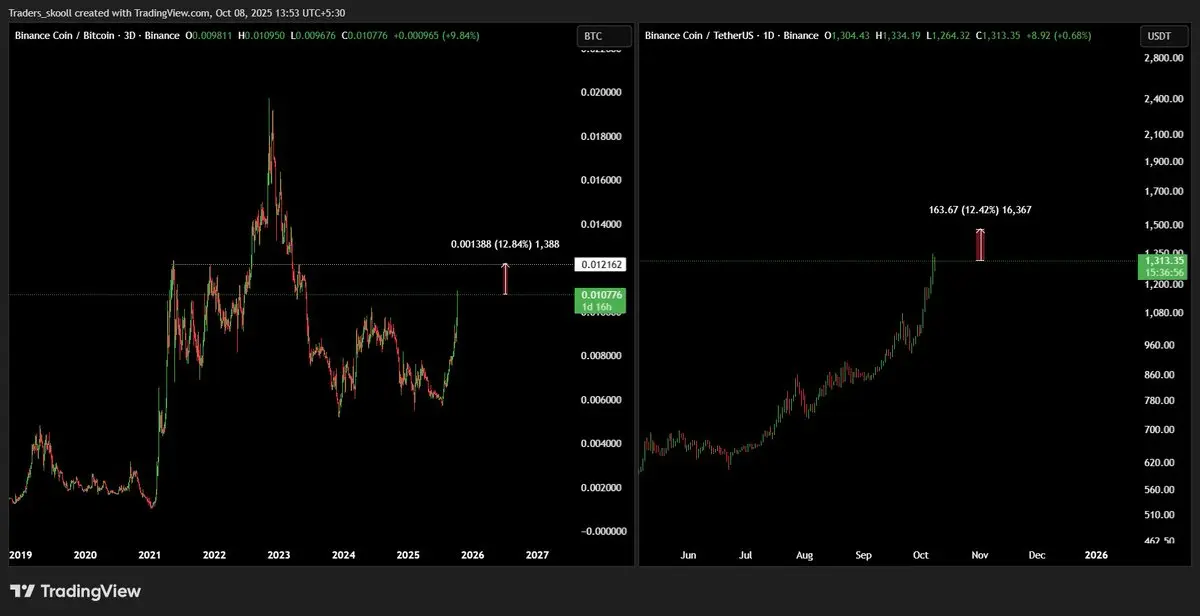This screenshot has width=1200, height=616.
Task: Click the TradingView logo at bottom left
Action: 75,592
